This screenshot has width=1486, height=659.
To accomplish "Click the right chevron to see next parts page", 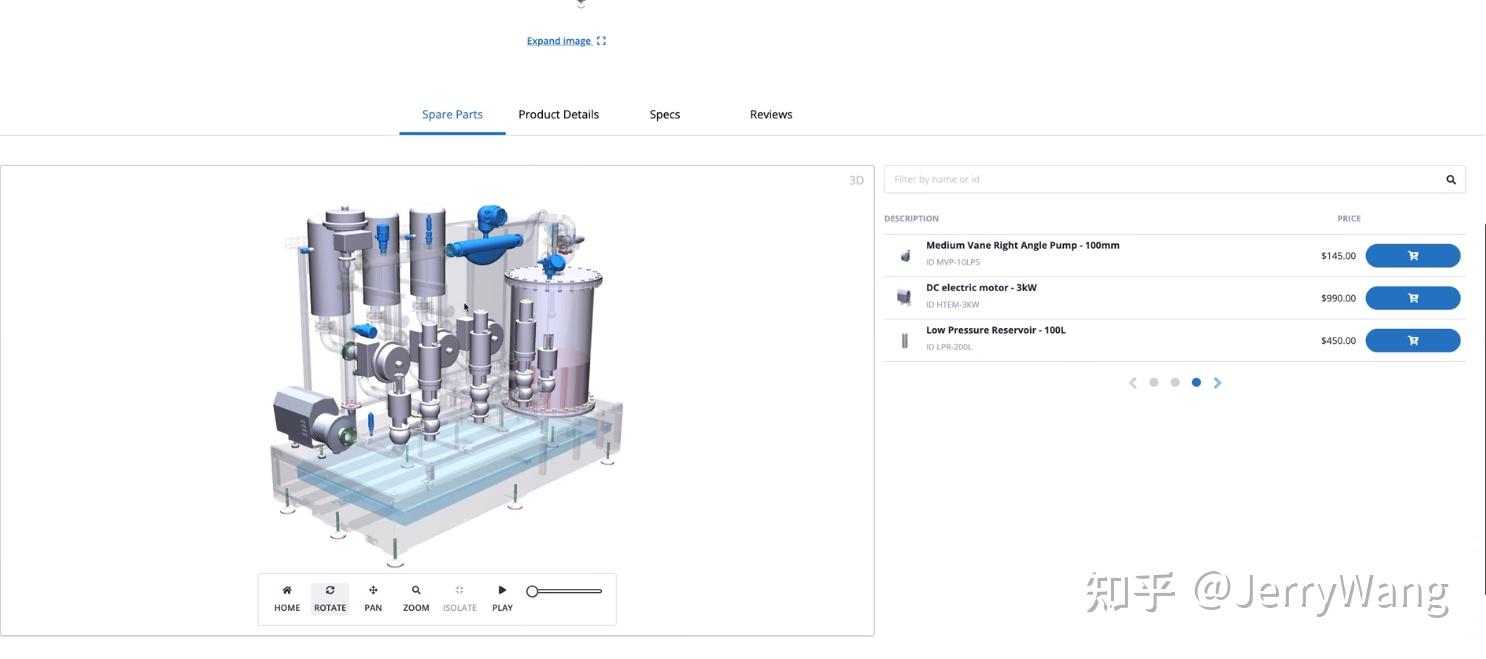I will (x=1218, y=382).
